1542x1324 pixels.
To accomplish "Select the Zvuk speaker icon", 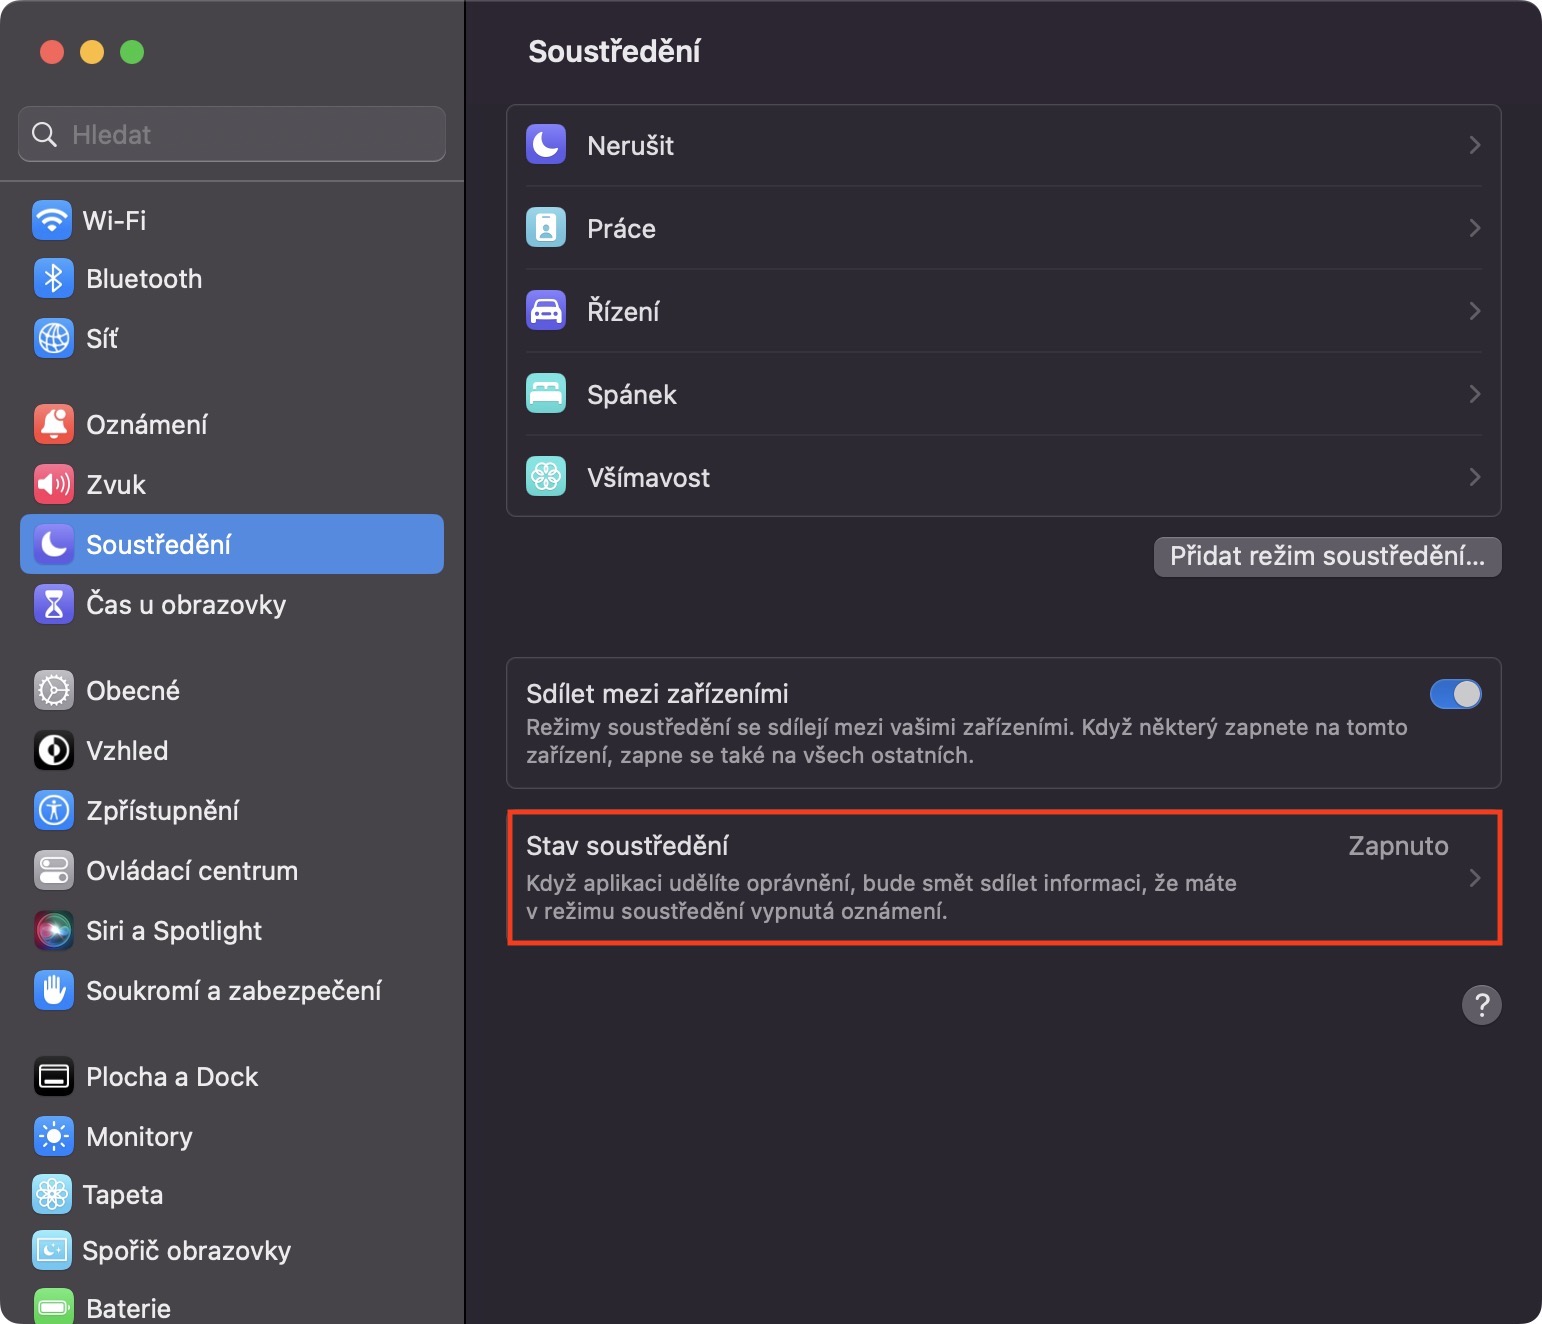I will [x=54, y=485].
